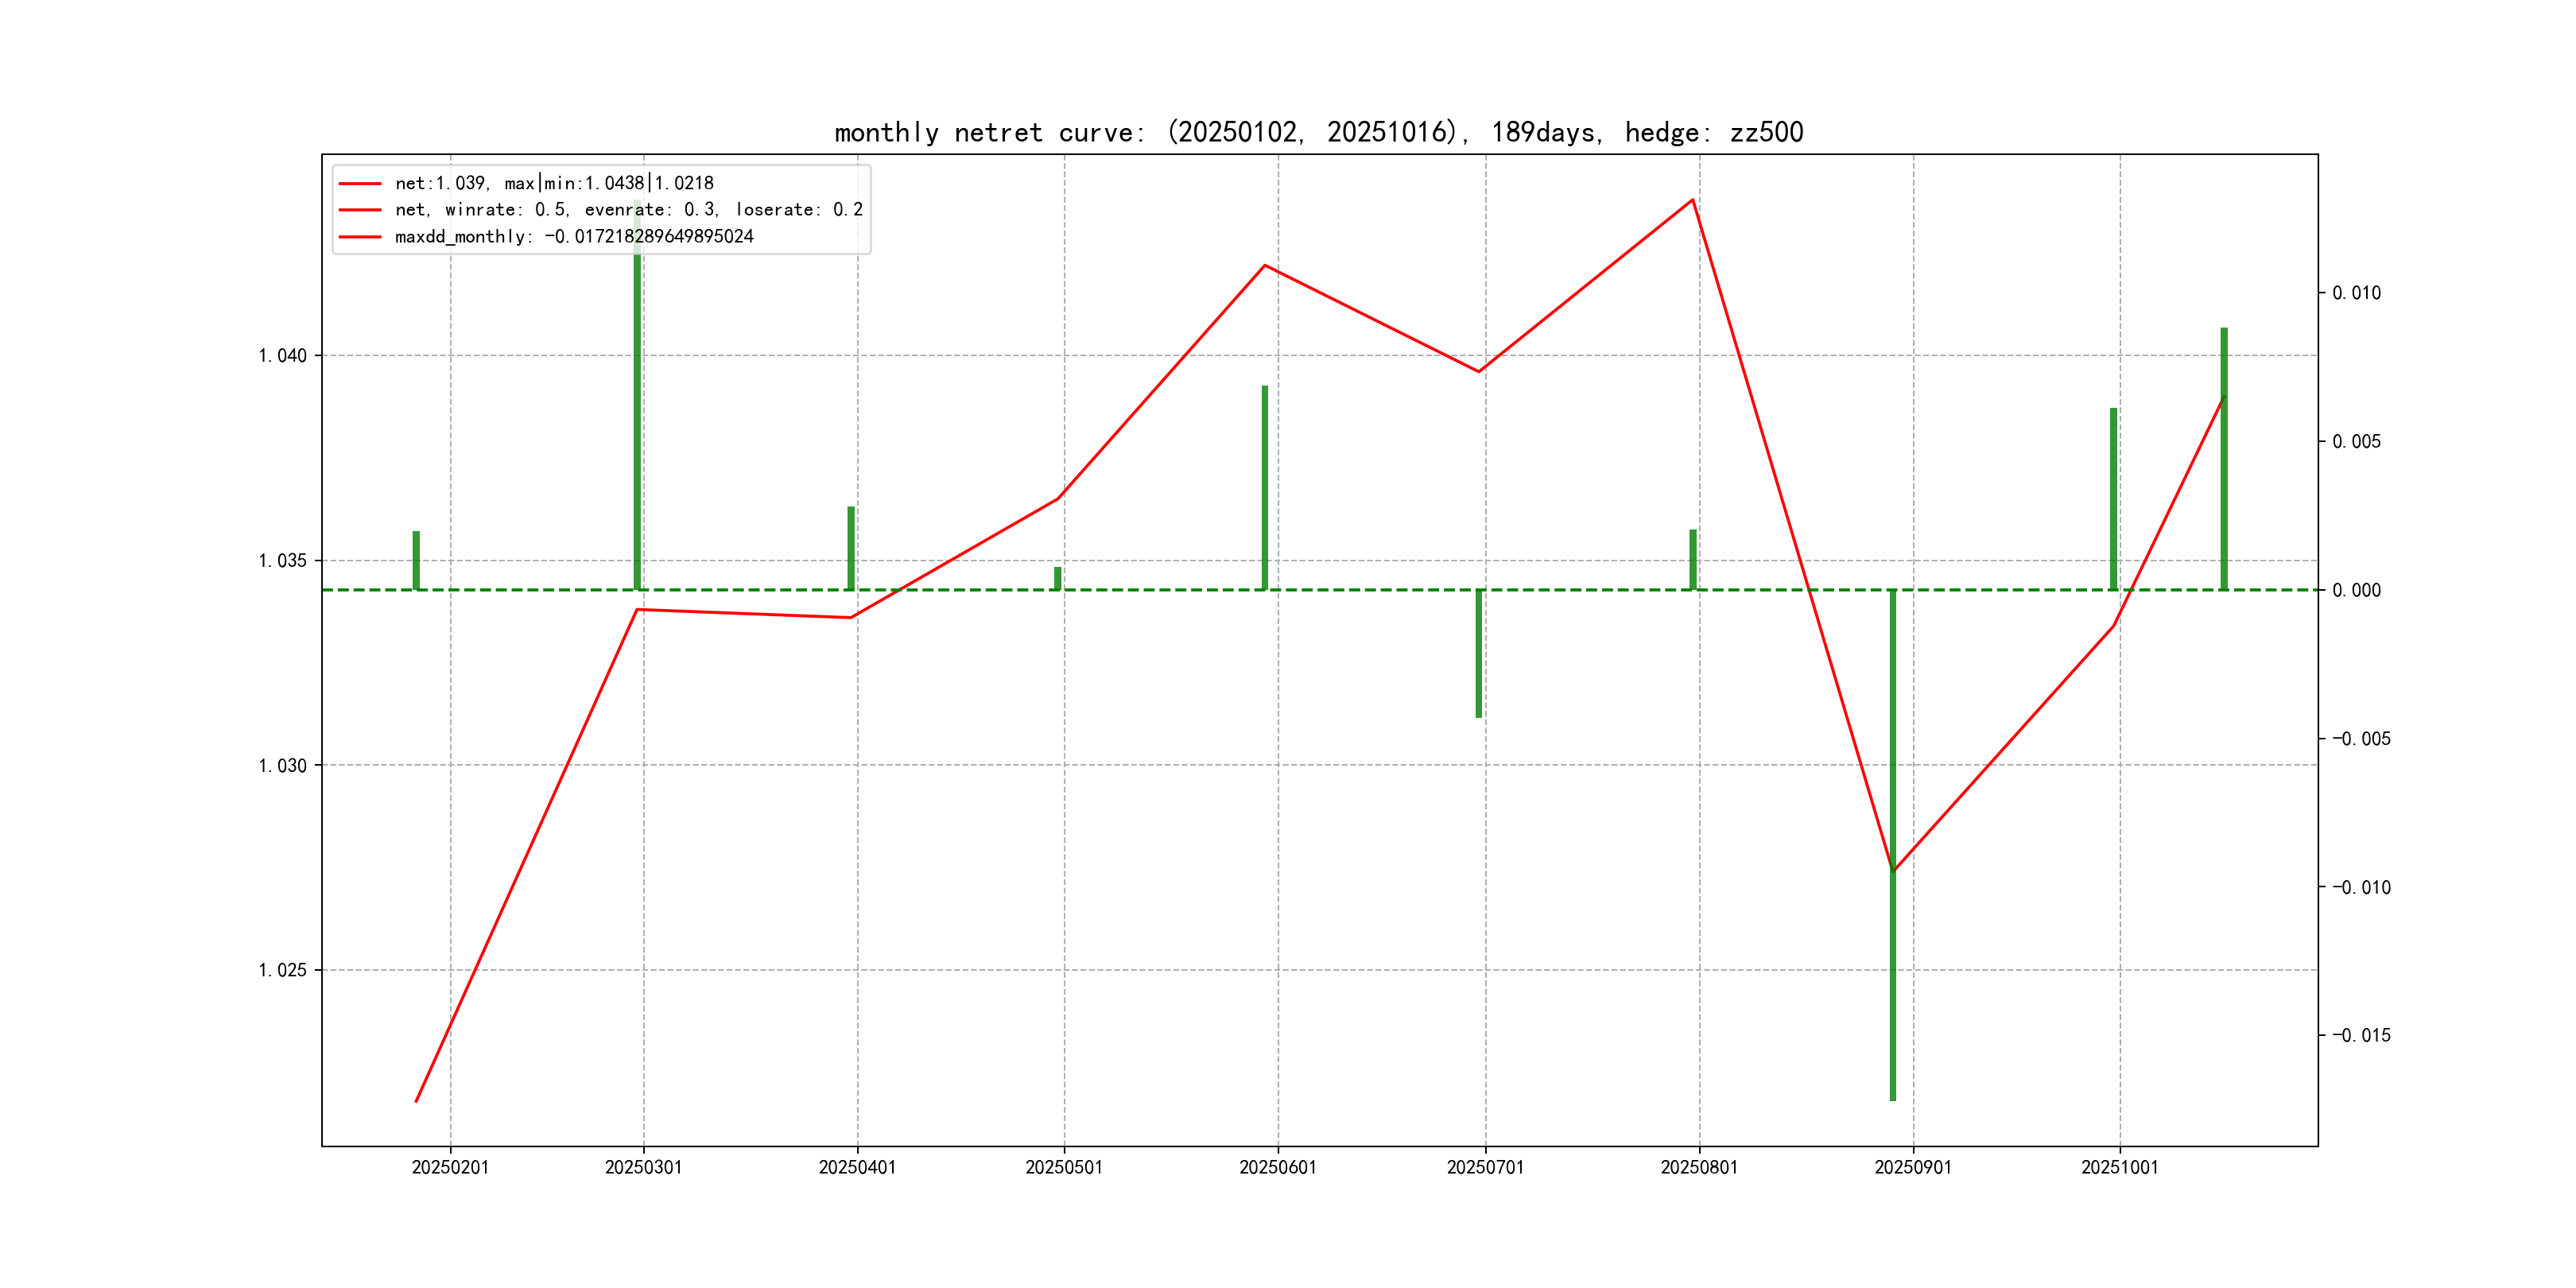The image size is (2576, 1288).
Task: Click the 1.025 left axis label
Action: tap(283, 970)
